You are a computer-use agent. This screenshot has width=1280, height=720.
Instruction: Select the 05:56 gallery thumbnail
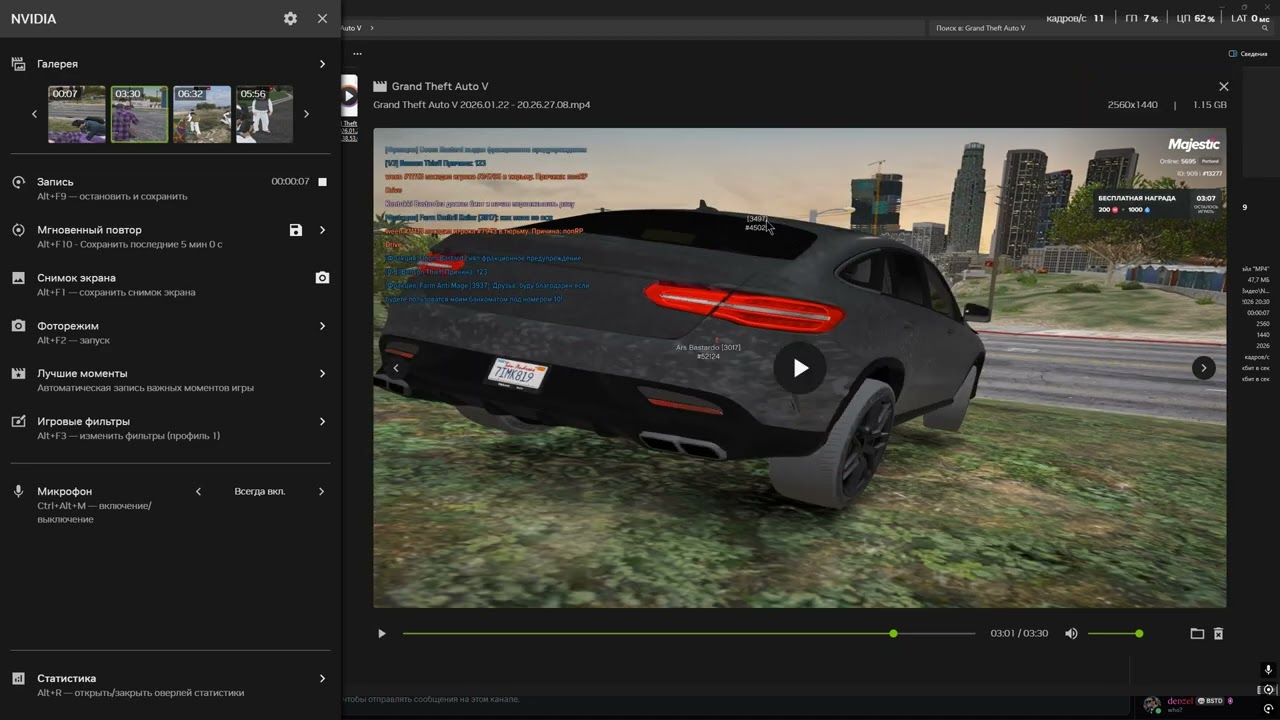click(264, 114)
